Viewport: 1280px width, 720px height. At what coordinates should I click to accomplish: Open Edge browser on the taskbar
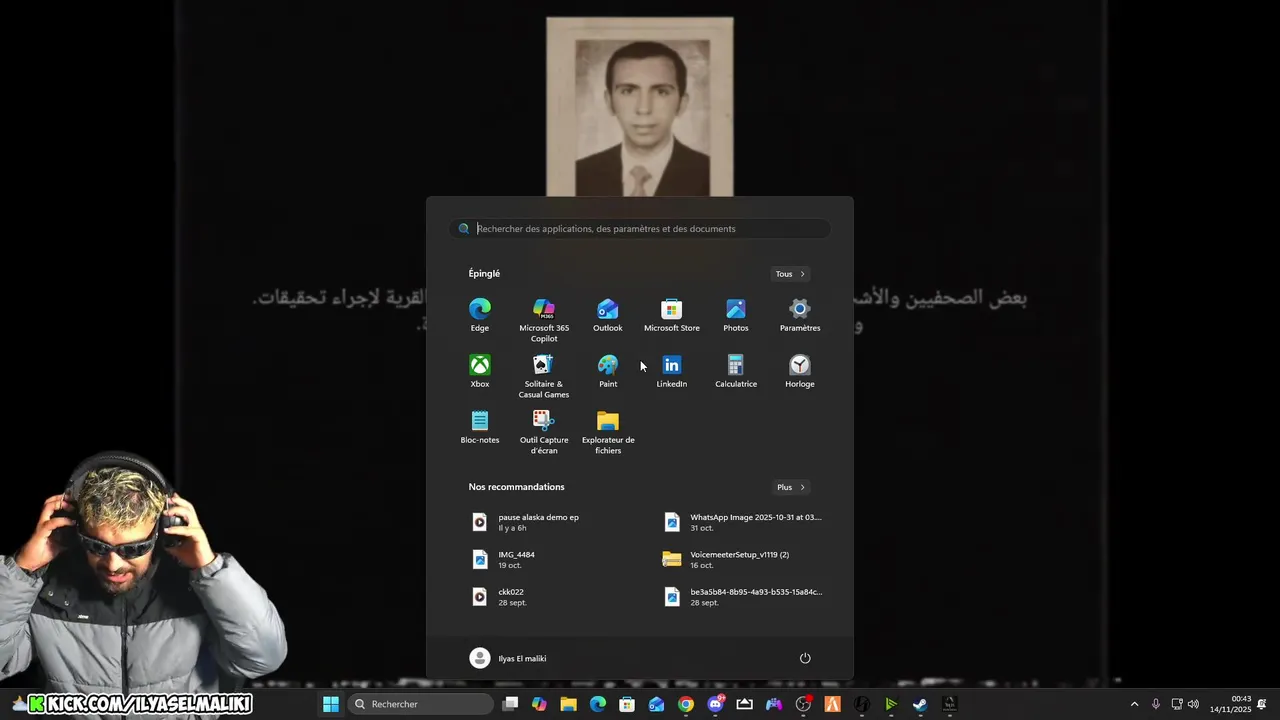[598, 704]
